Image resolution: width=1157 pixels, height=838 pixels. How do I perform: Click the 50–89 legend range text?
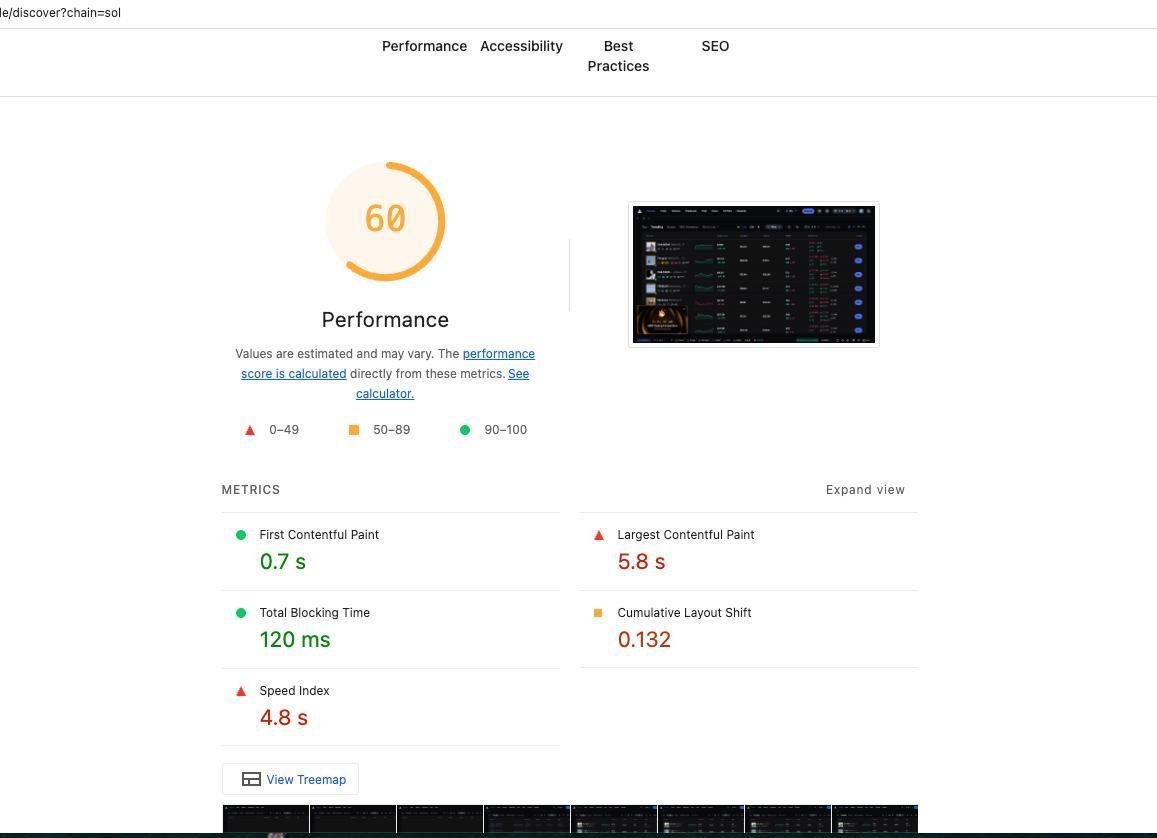[x=392, y=430]
